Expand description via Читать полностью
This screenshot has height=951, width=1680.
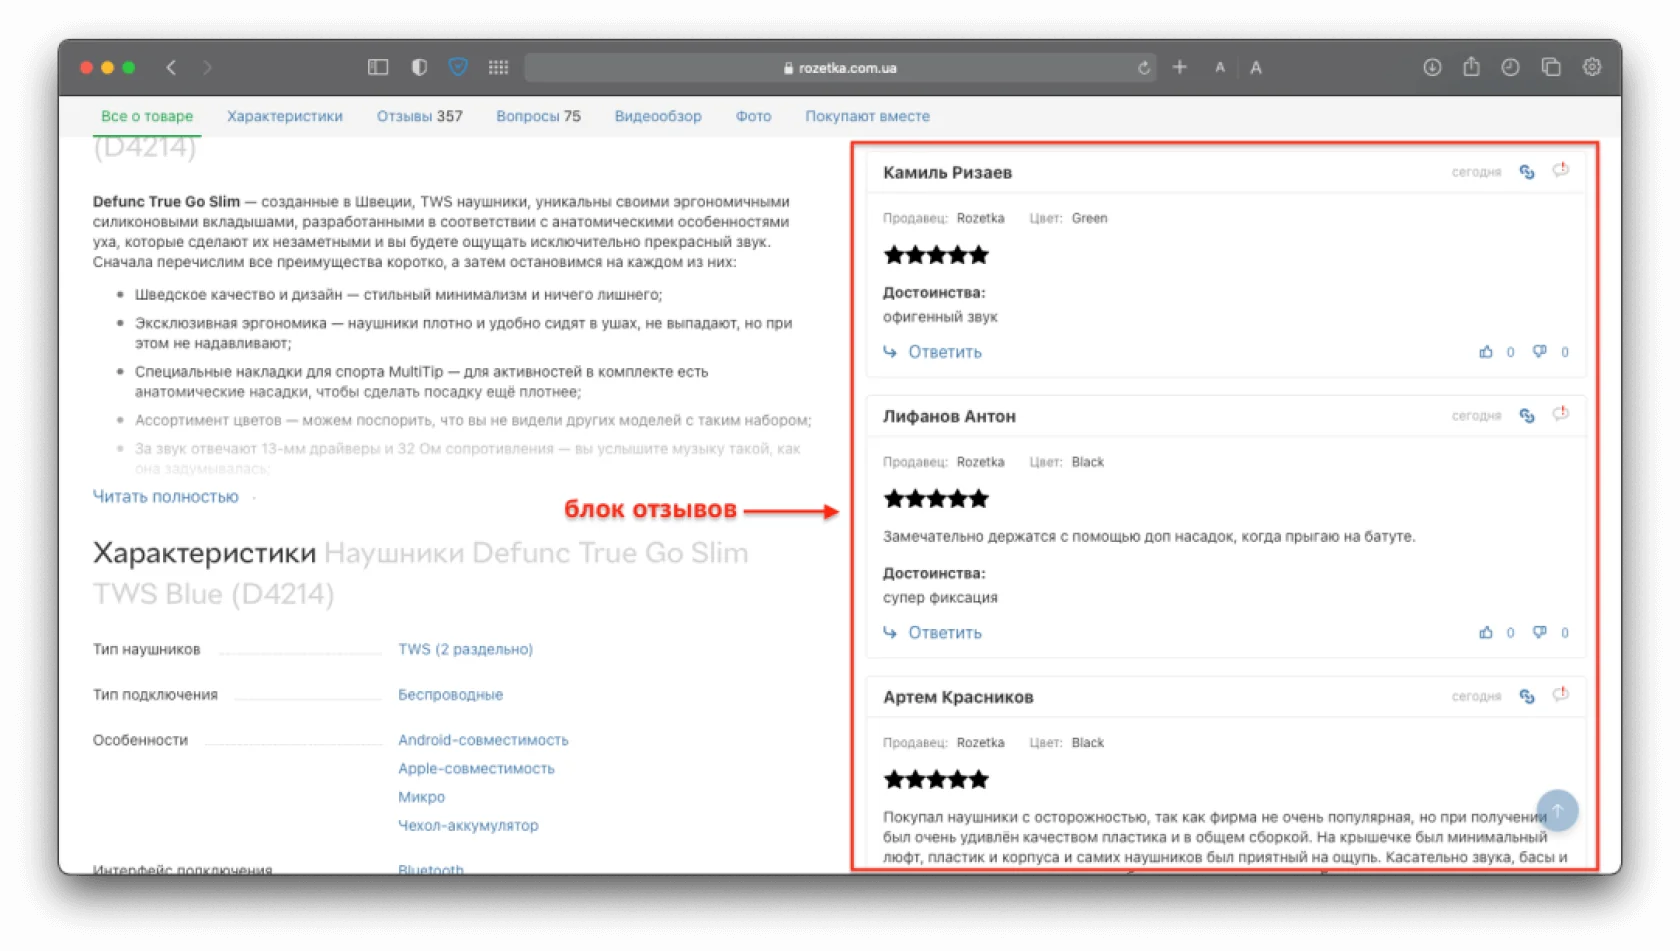tap(166, 497)
